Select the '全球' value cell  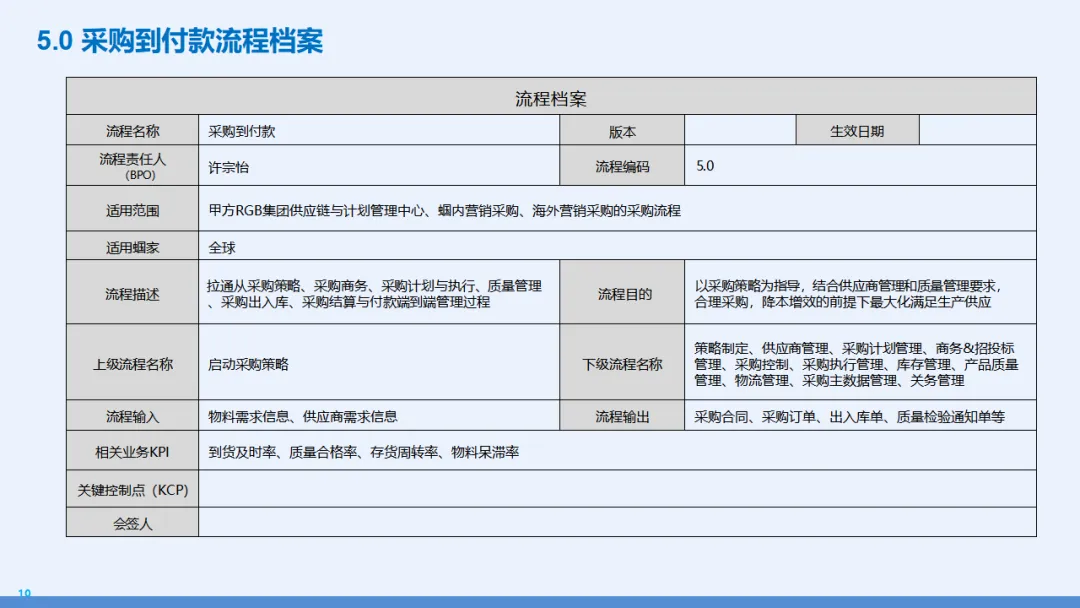pyautogui.click(x=617, y=246)
